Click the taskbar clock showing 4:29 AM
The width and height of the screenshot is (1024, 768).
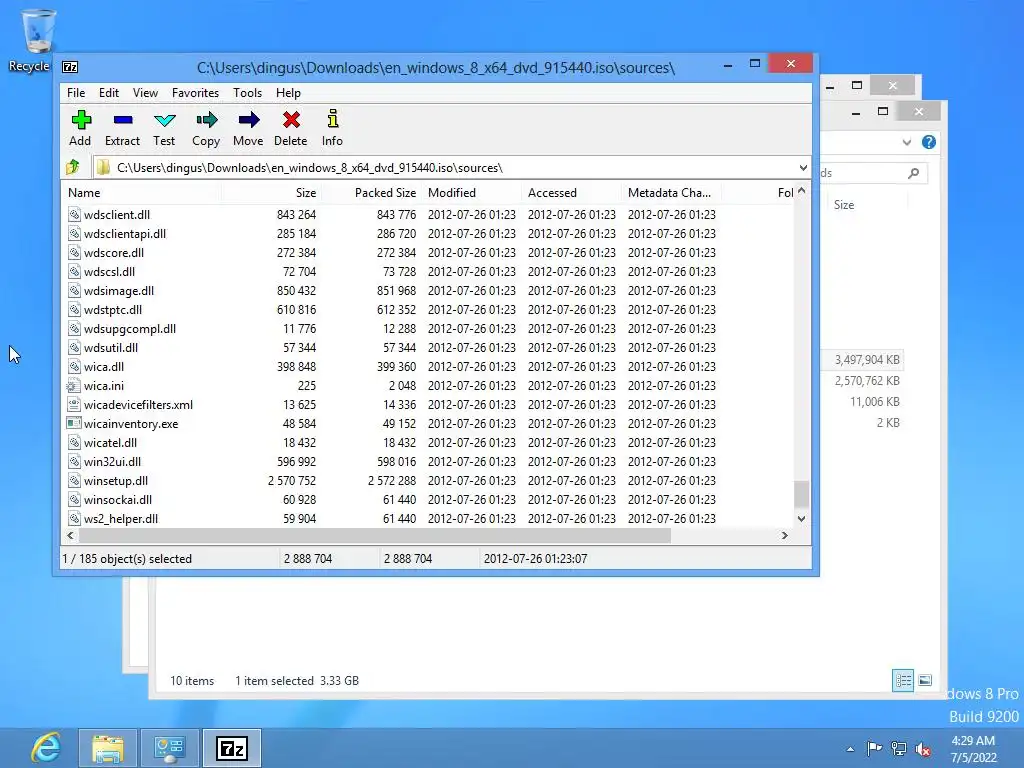point(973,749)
